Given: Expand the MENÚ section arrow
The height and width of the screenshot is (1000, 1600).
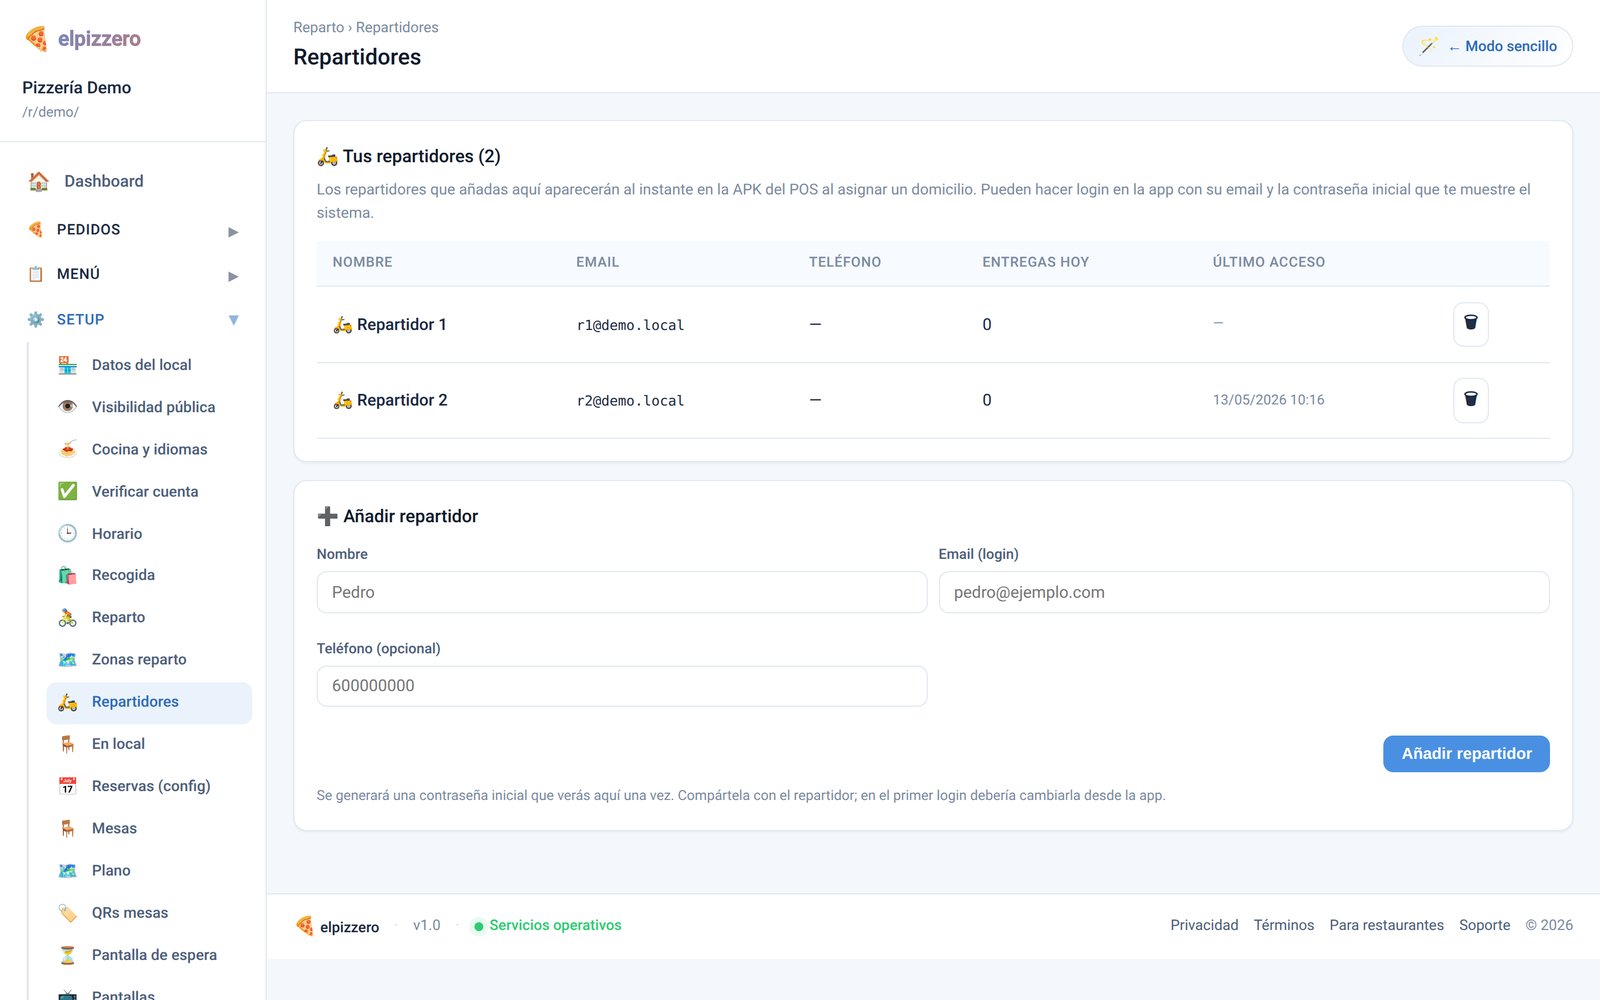Looking at the screenshot, I should 233,276.
